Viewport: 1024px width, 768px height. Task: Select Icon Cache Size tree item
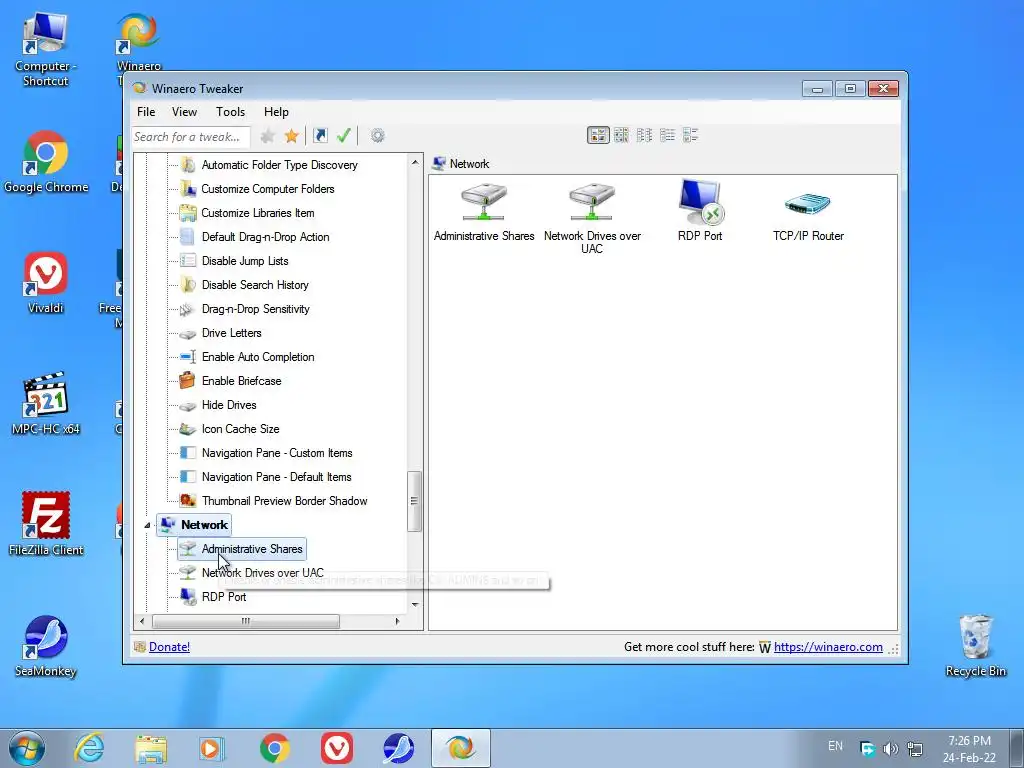coord(240,429)
